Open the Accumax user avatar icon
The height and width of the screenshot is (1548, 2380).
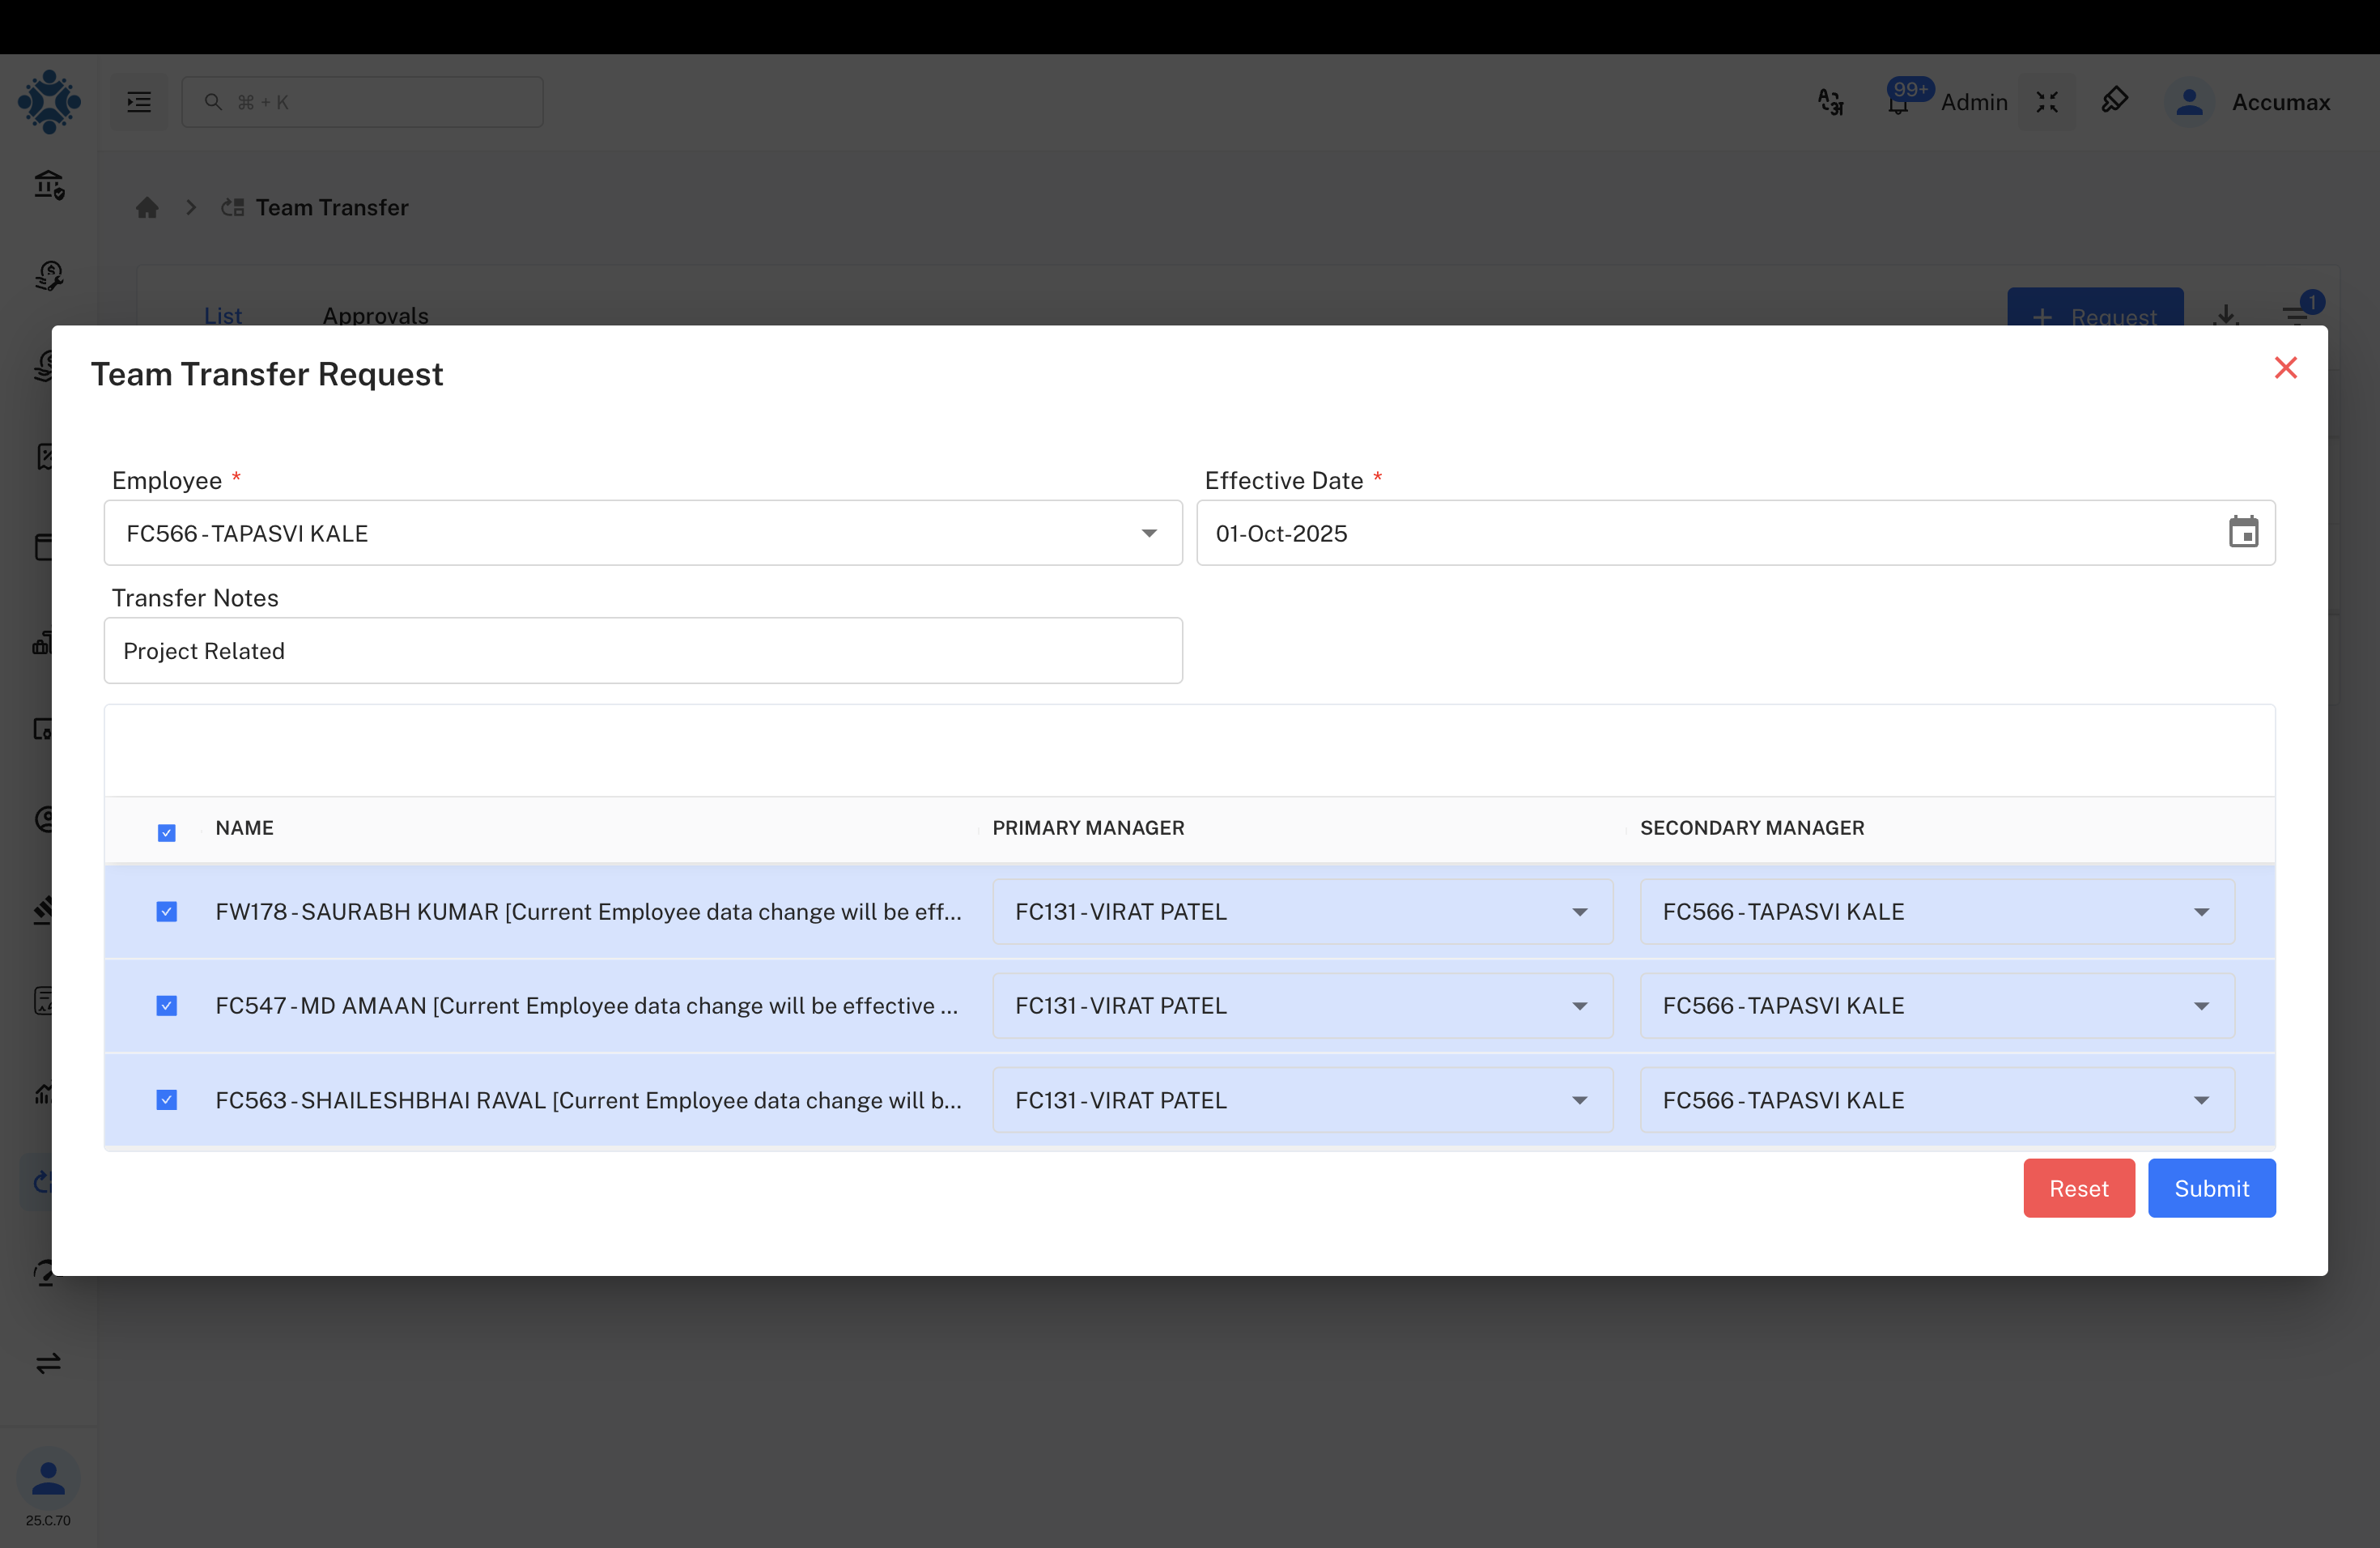(2189, 102)
